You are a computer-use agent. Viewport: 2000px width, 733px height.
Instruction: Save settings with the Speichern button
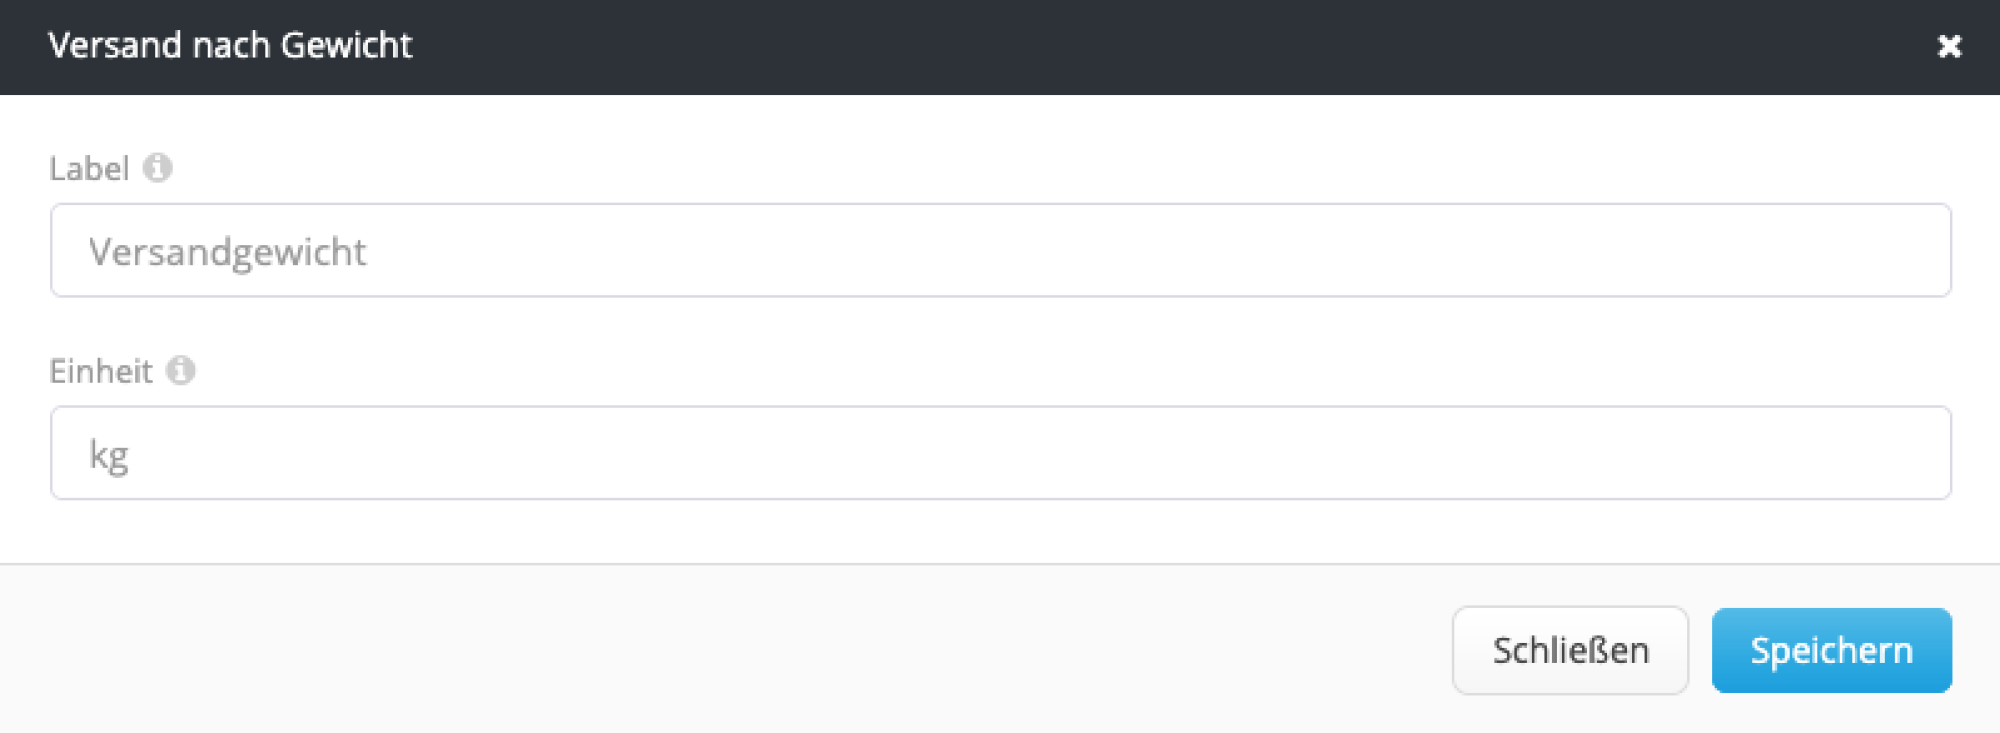point(1831,651)
